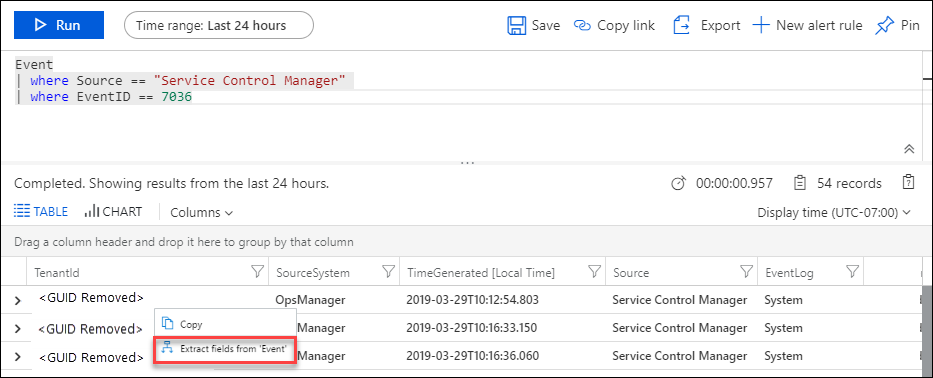Open the Time range Last 24 hours picker

point(218,26)
